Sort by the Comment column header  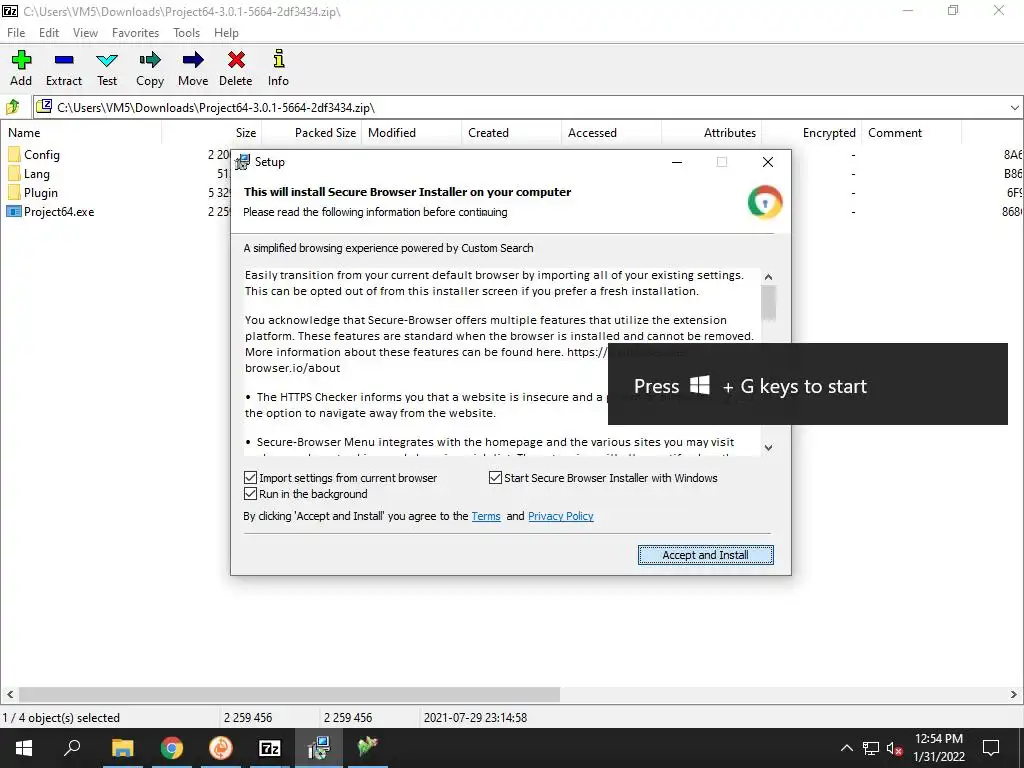pos(911,133)
